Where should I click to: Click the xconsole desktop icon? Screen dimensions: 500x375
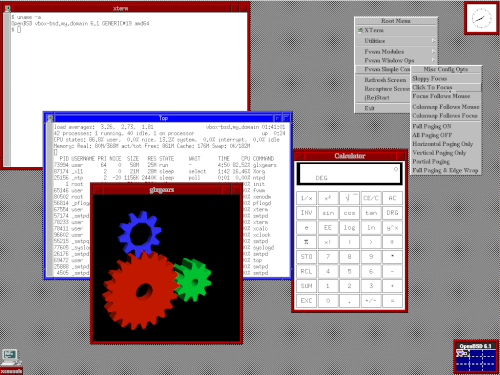tap(11, 361)
